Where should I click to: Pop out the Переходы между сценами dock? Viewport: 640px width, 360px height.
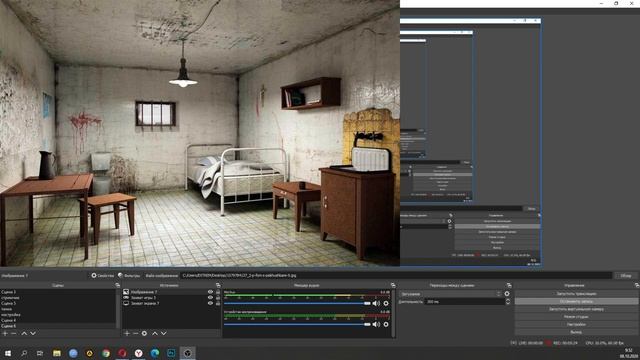(x=509, y=285)
